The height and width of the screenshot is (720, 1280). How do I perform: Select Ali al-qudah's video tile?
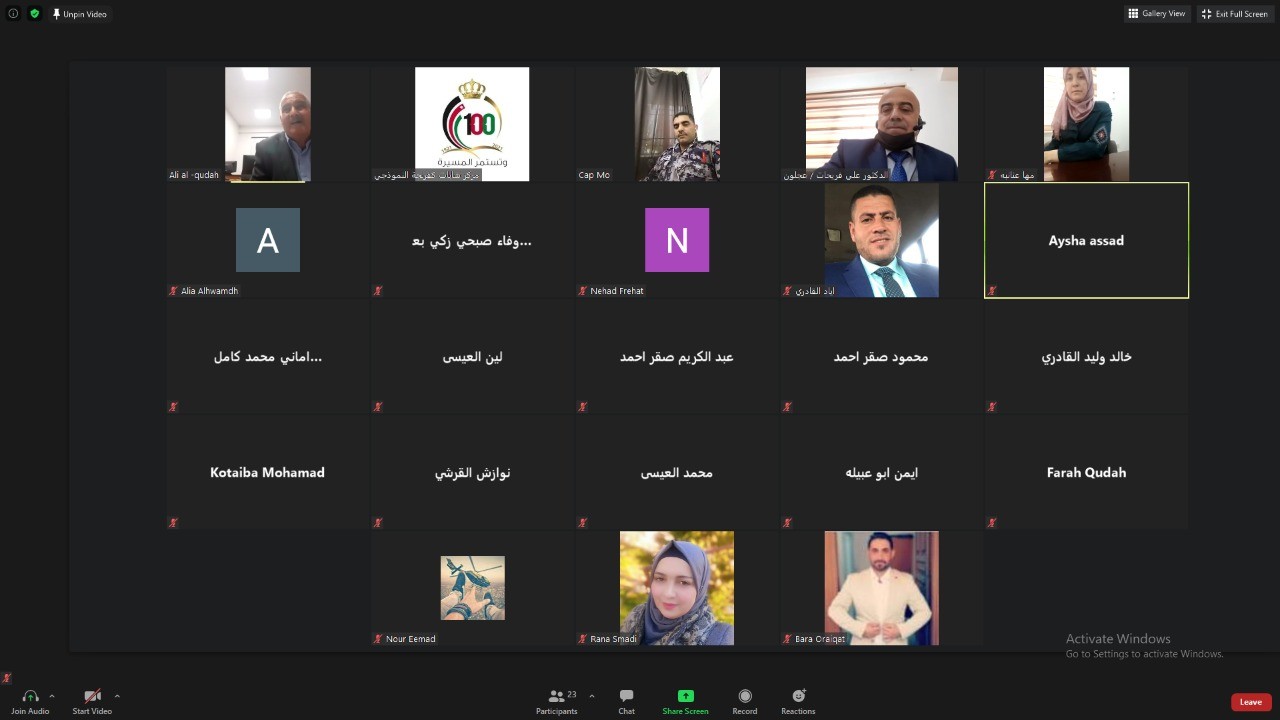[267, 124]
